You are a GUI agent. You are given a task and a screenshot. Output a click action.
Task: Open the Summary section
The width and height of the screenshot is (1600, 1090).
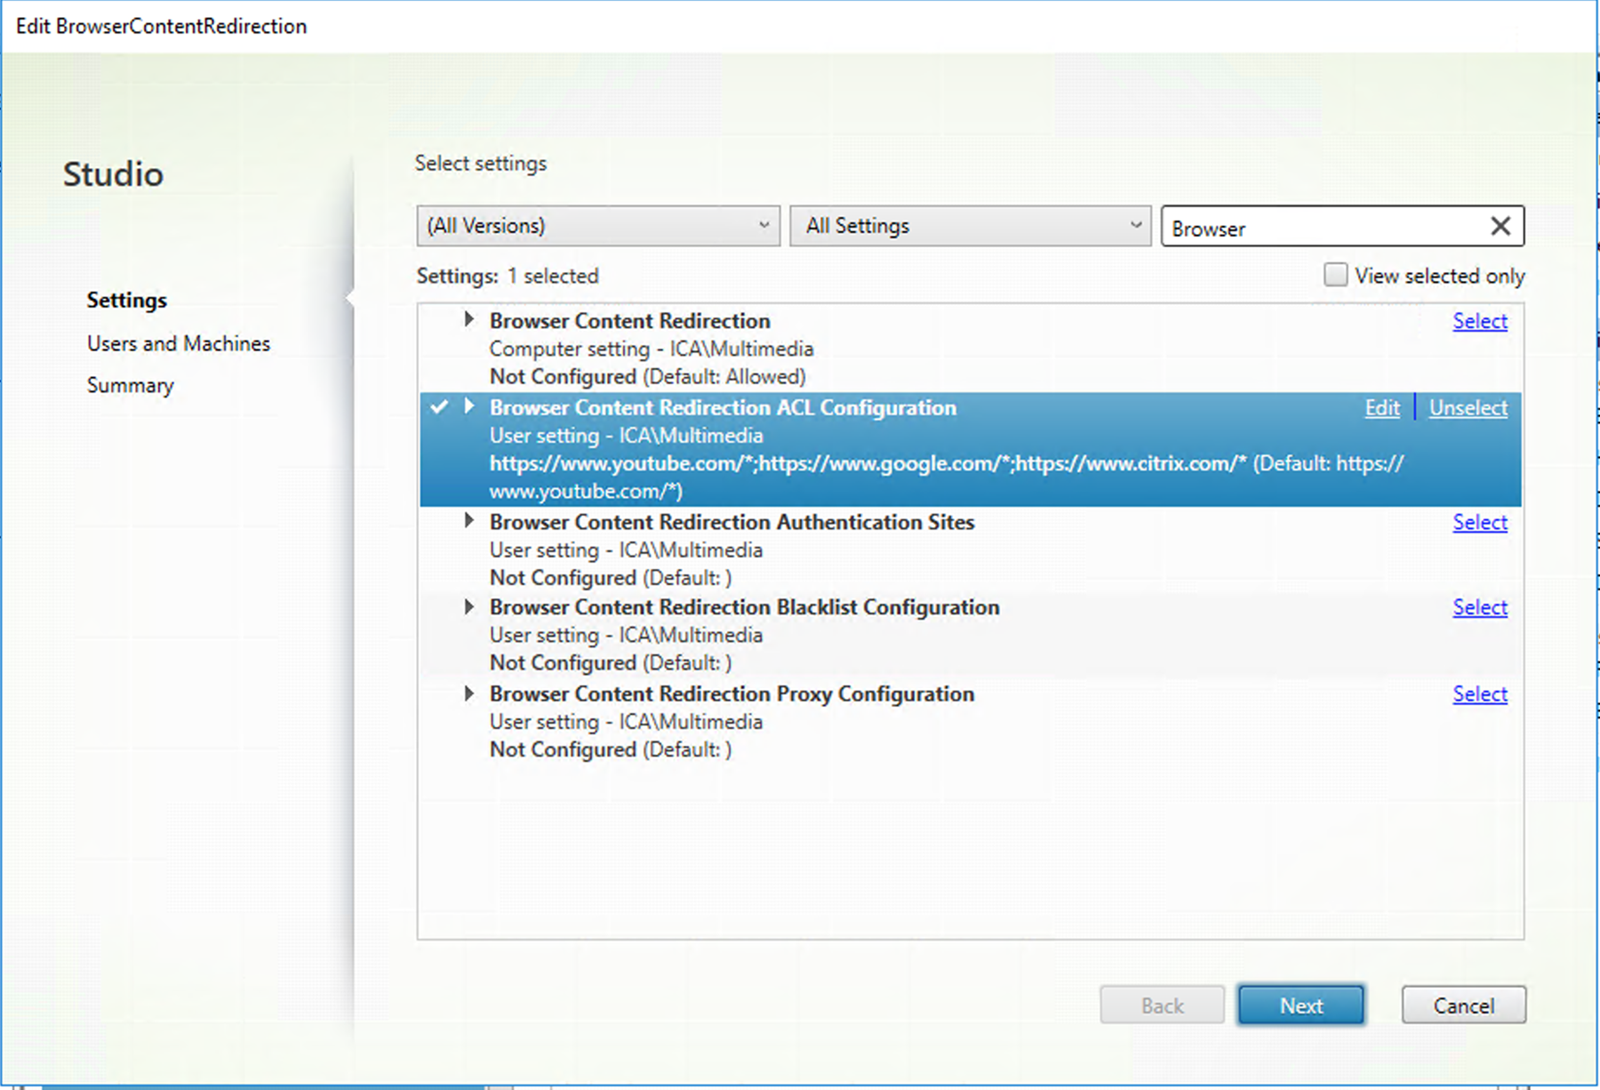click(x=130, y=385)
